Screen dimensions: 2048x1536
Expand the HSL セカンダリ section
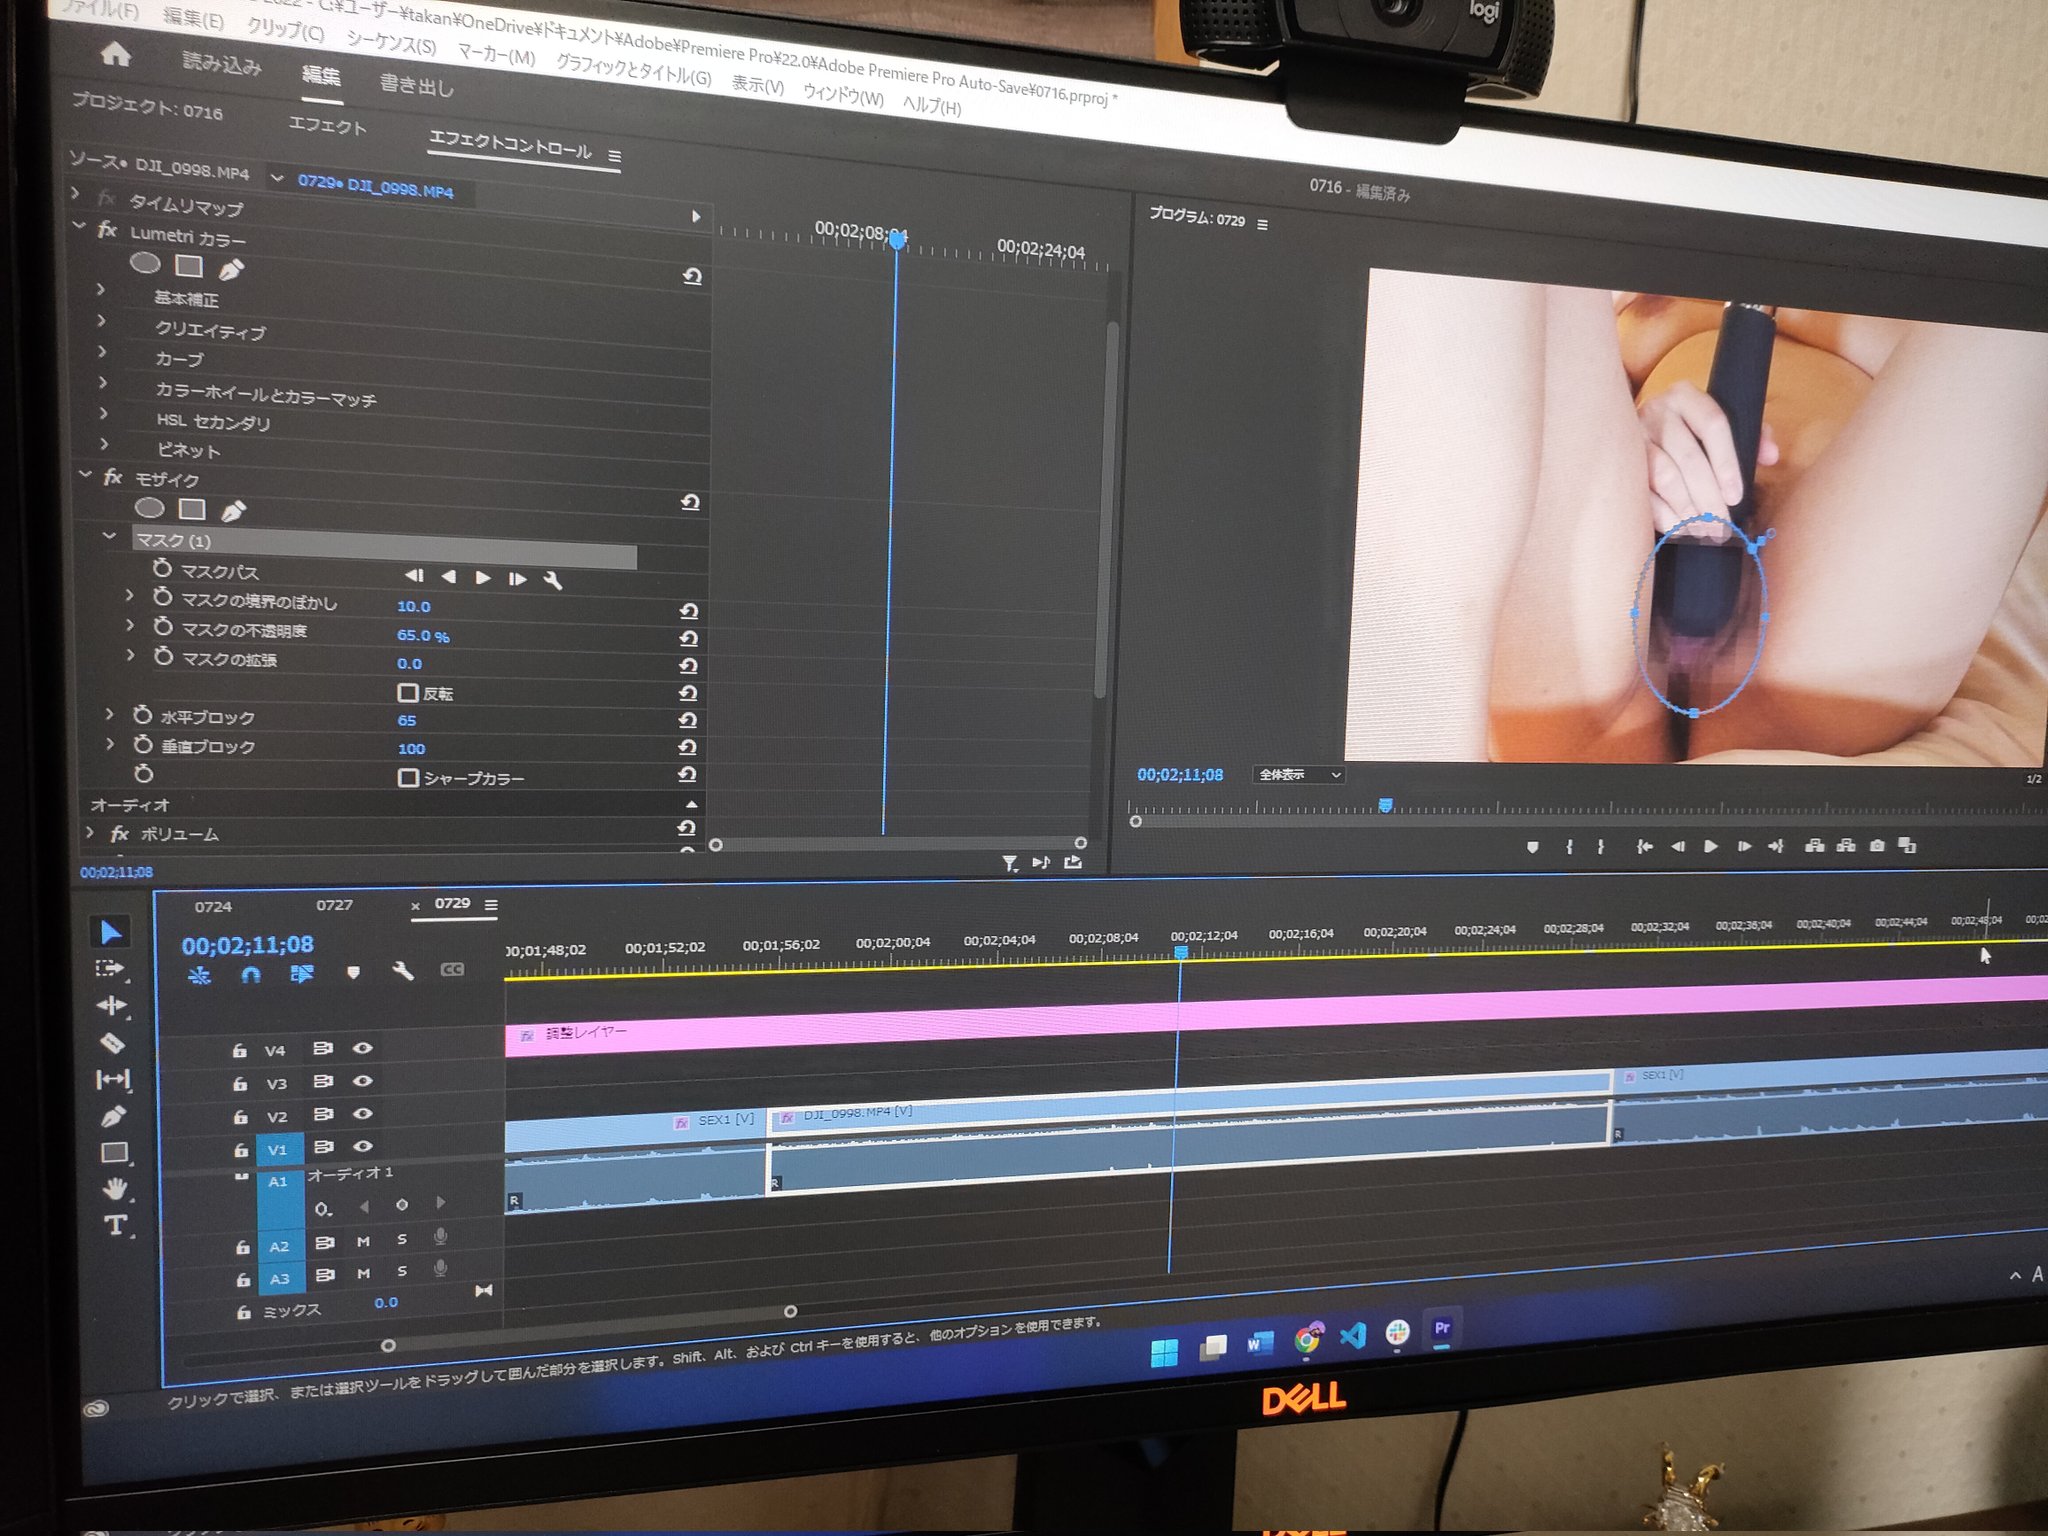(103, 413)
